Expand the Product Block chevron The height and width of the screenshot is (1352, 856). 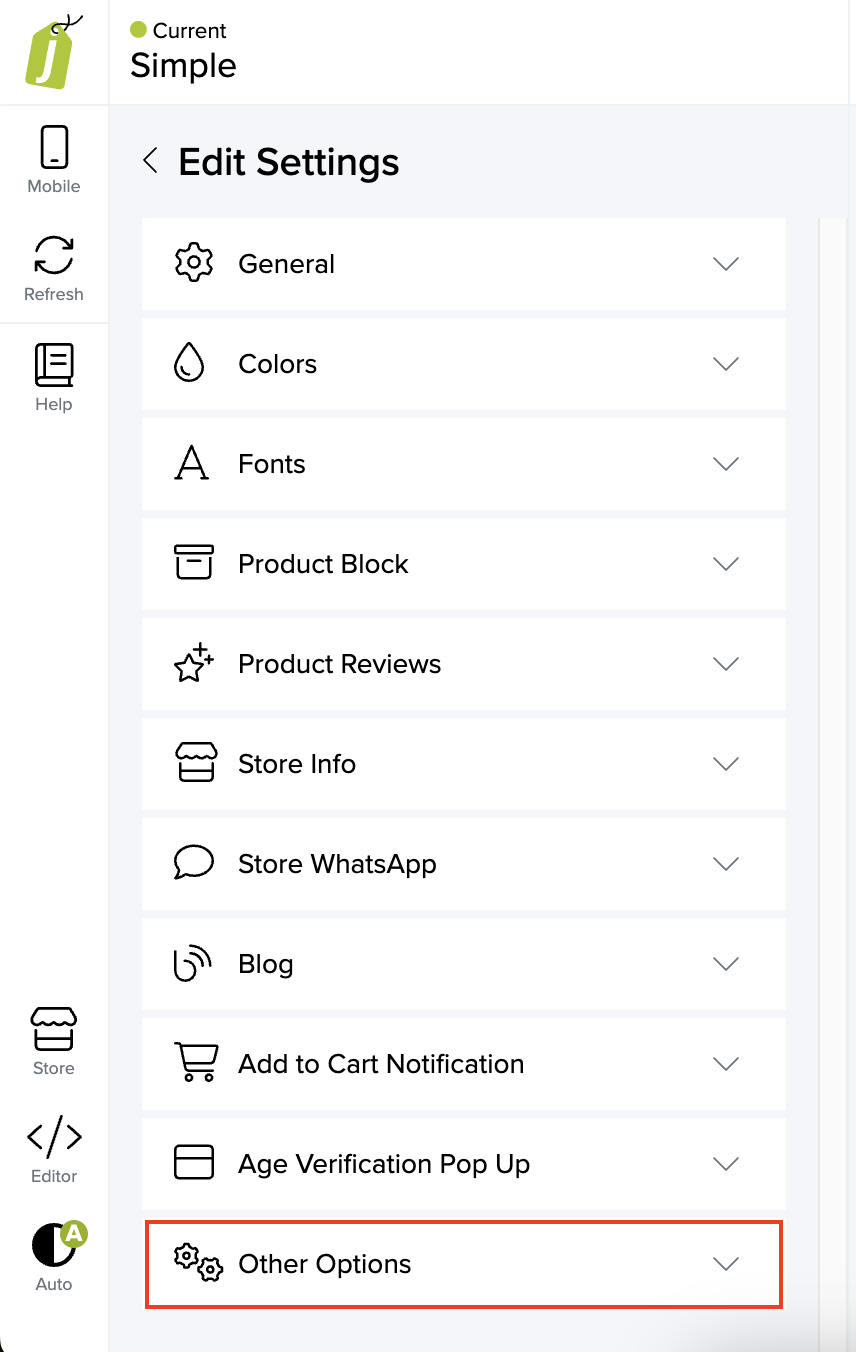(x=725, y=564)
